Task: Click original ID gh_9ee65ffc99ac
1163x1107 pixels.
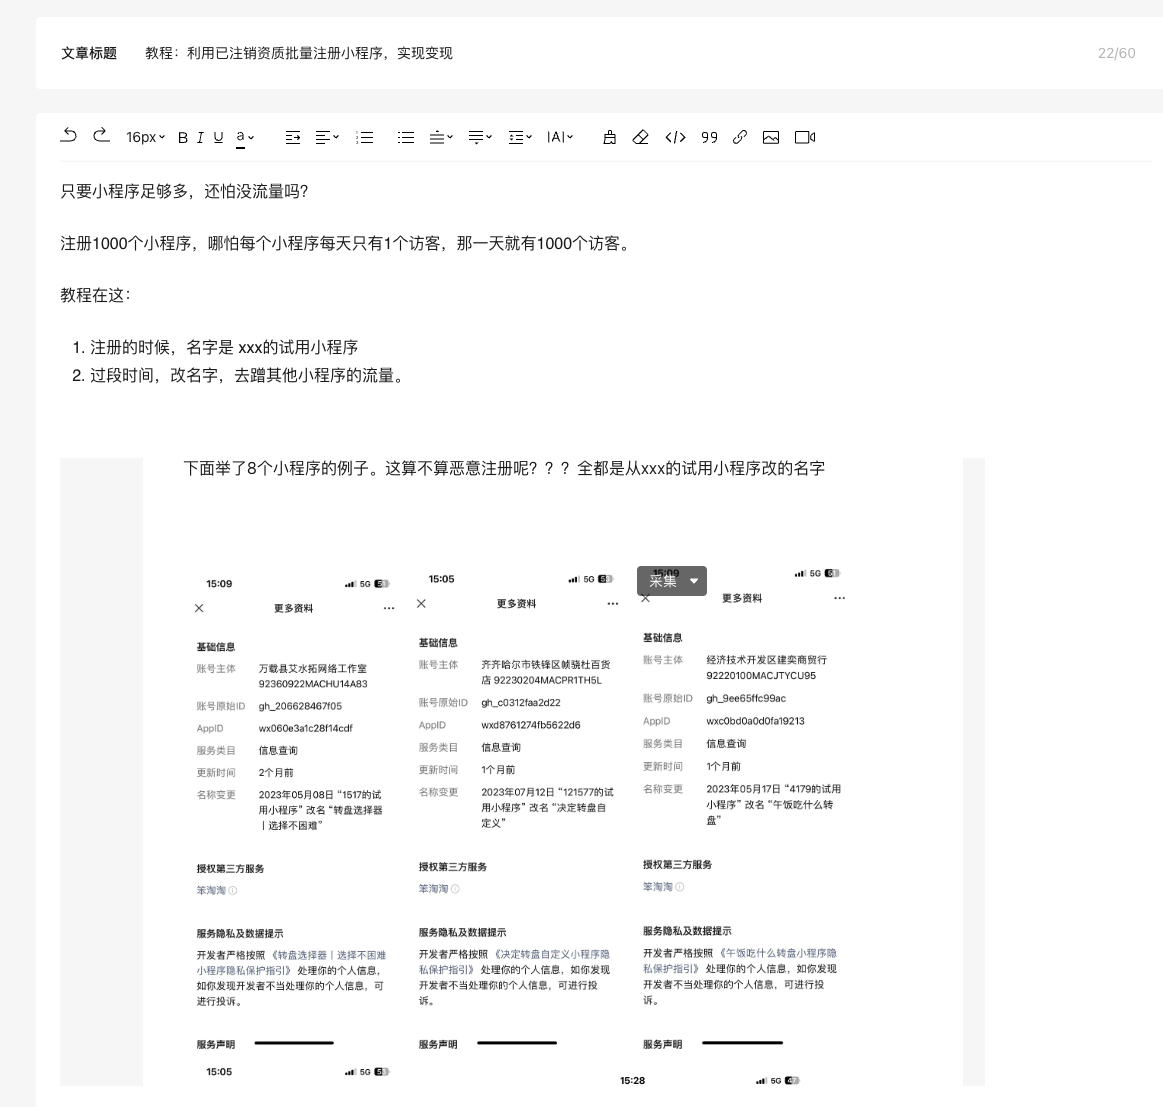Action: (746, 699)
